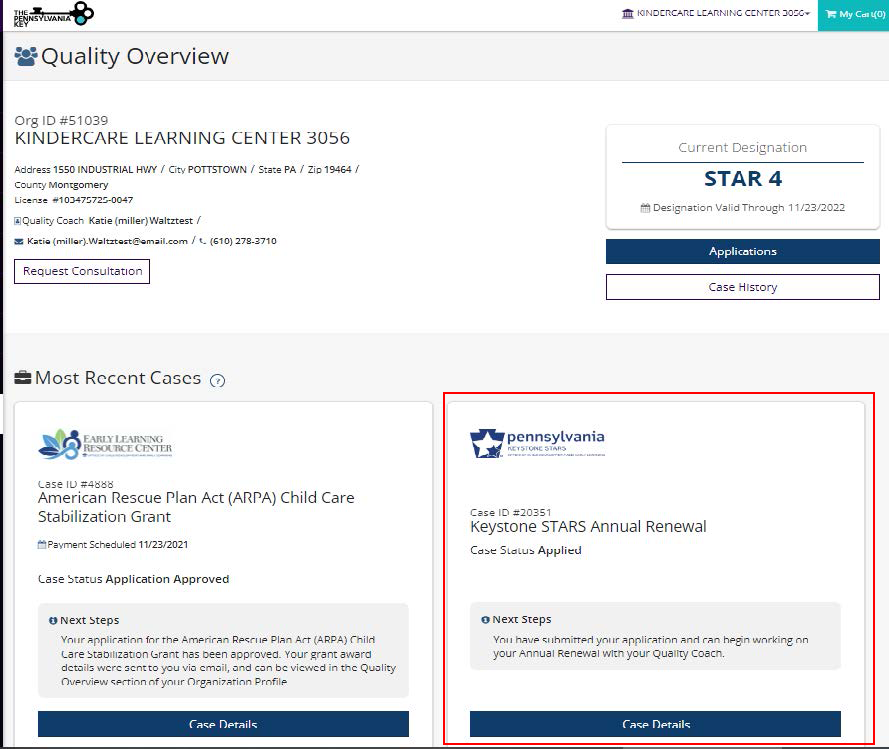Click the info icon in Keystone STARS Next Steps
This screenshot has width=889, height=749.
pyautogui.click(x=485, y=620)
